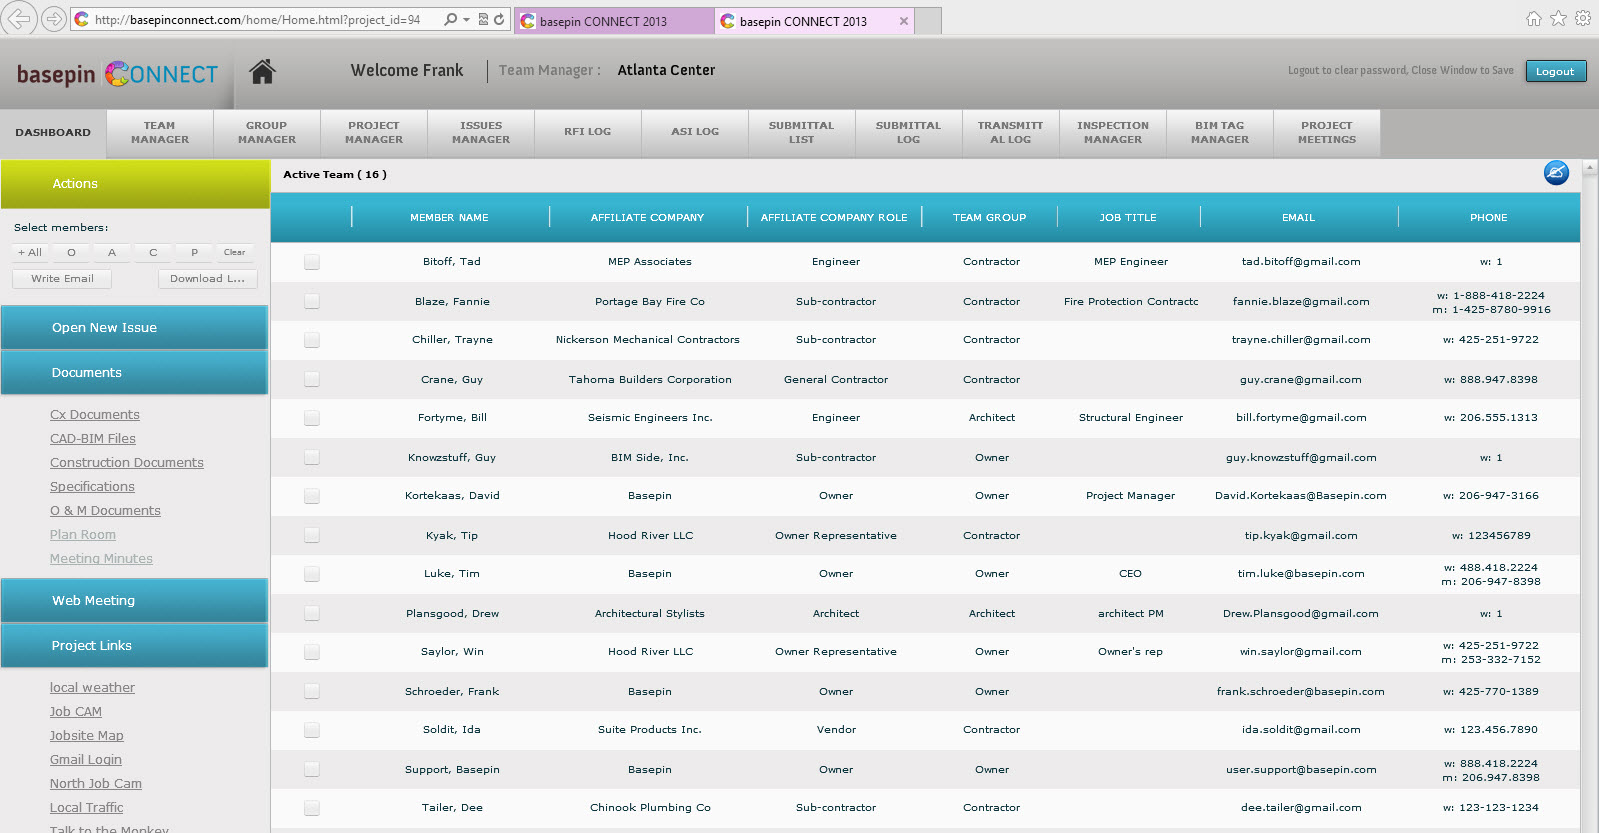The width and height of the screenshot is (1599, 833).
Task: Refresh the page from the address bar
Action: pos(499,19)
